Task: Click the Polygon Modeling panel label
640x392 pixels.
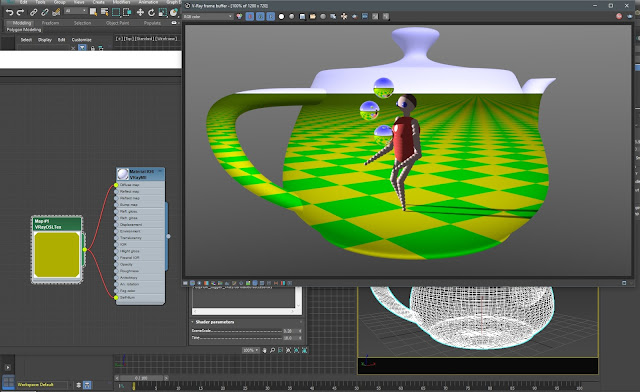Action: 24,30
